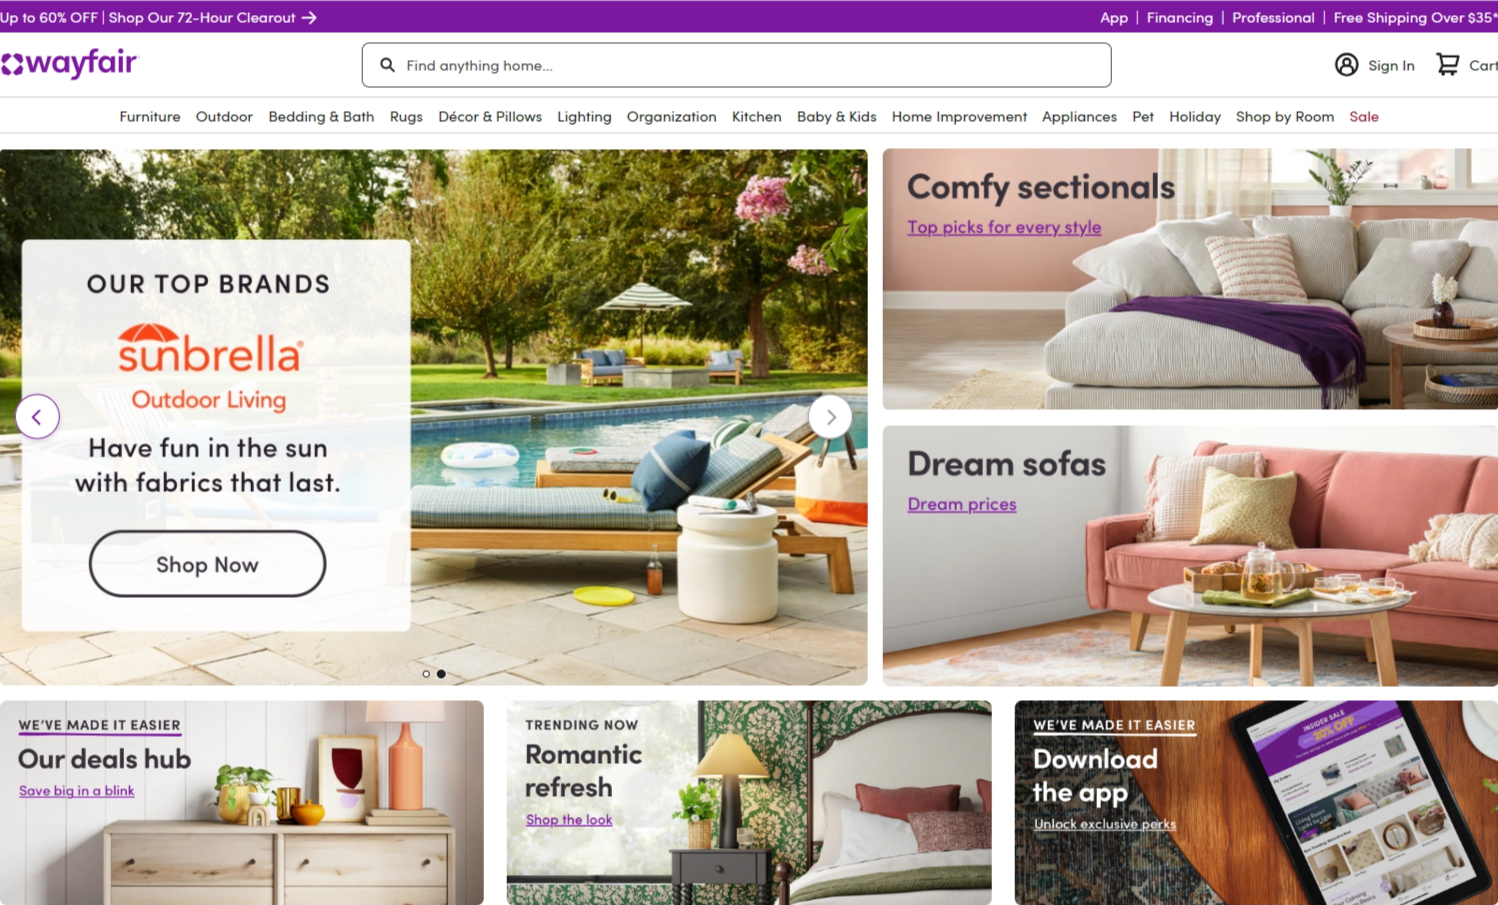Click the search magnifier icon

click(387, 65)
